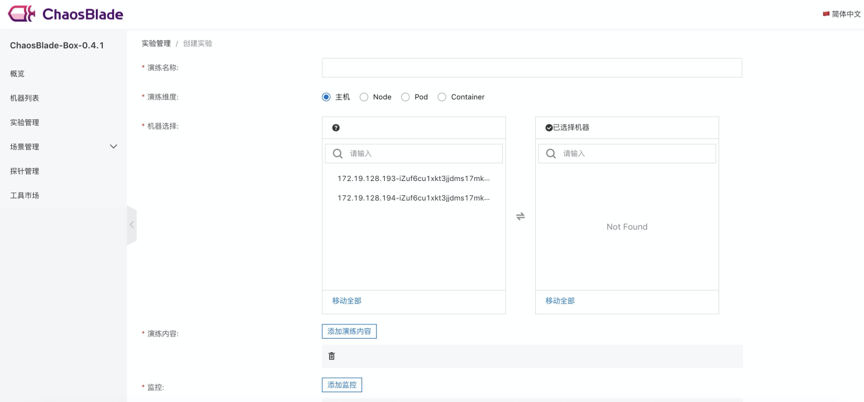
Task: Click the 已选择机器 header text
Action: tap(571, 128)
